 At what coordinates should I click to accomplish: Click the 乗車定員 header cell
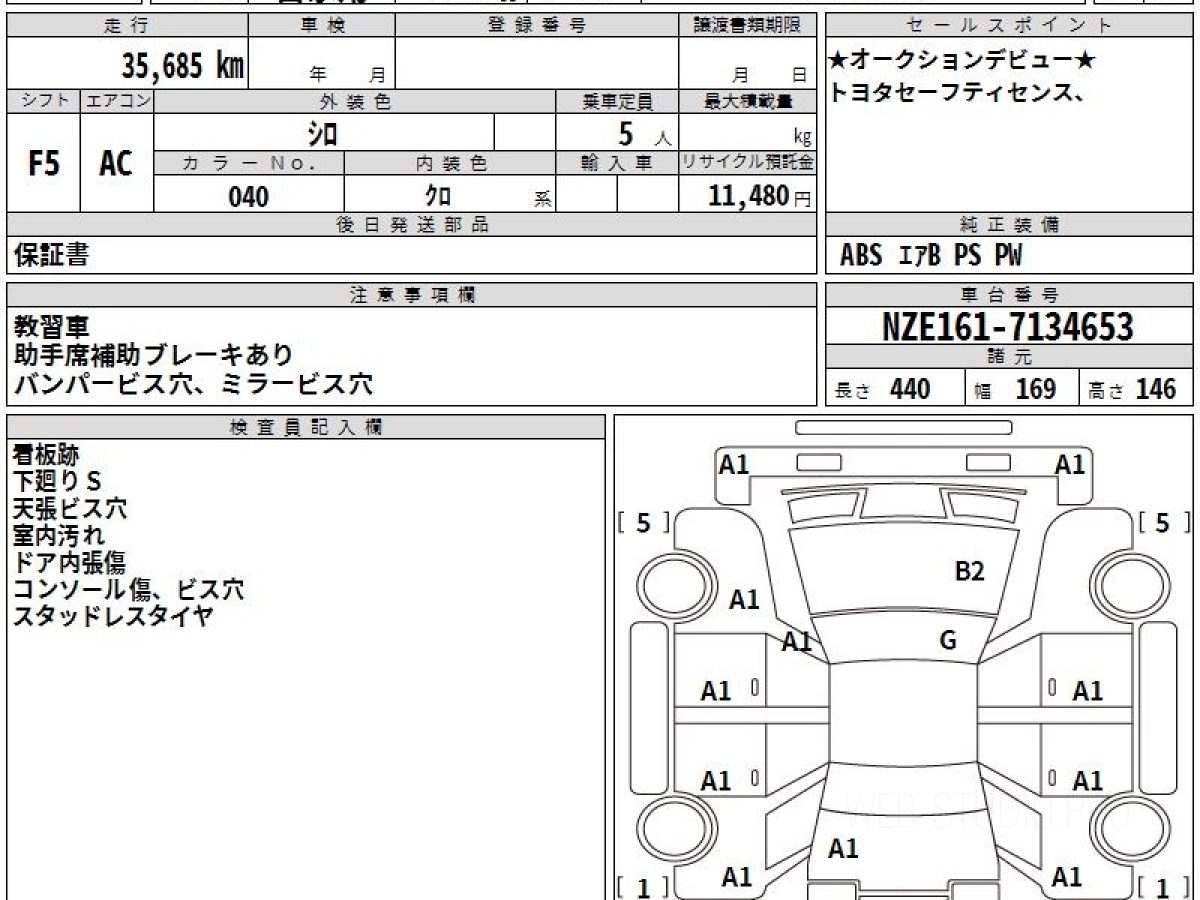point(617,101)
